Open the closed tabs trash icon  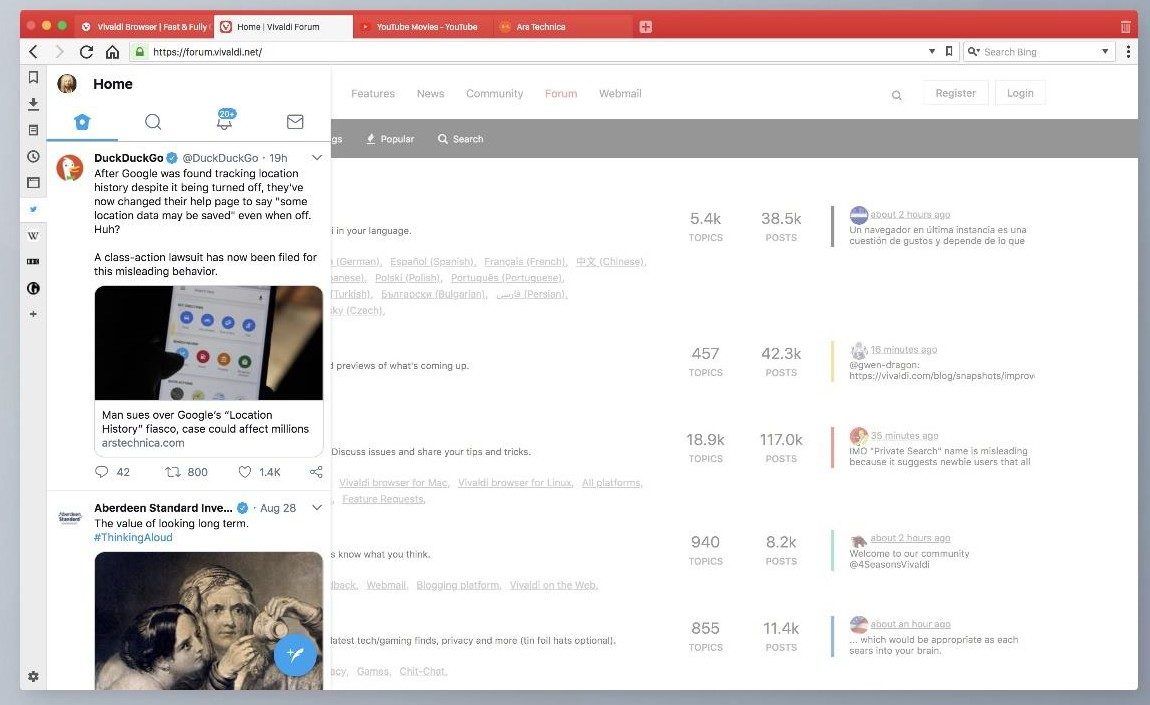[x=1126, y=27]
